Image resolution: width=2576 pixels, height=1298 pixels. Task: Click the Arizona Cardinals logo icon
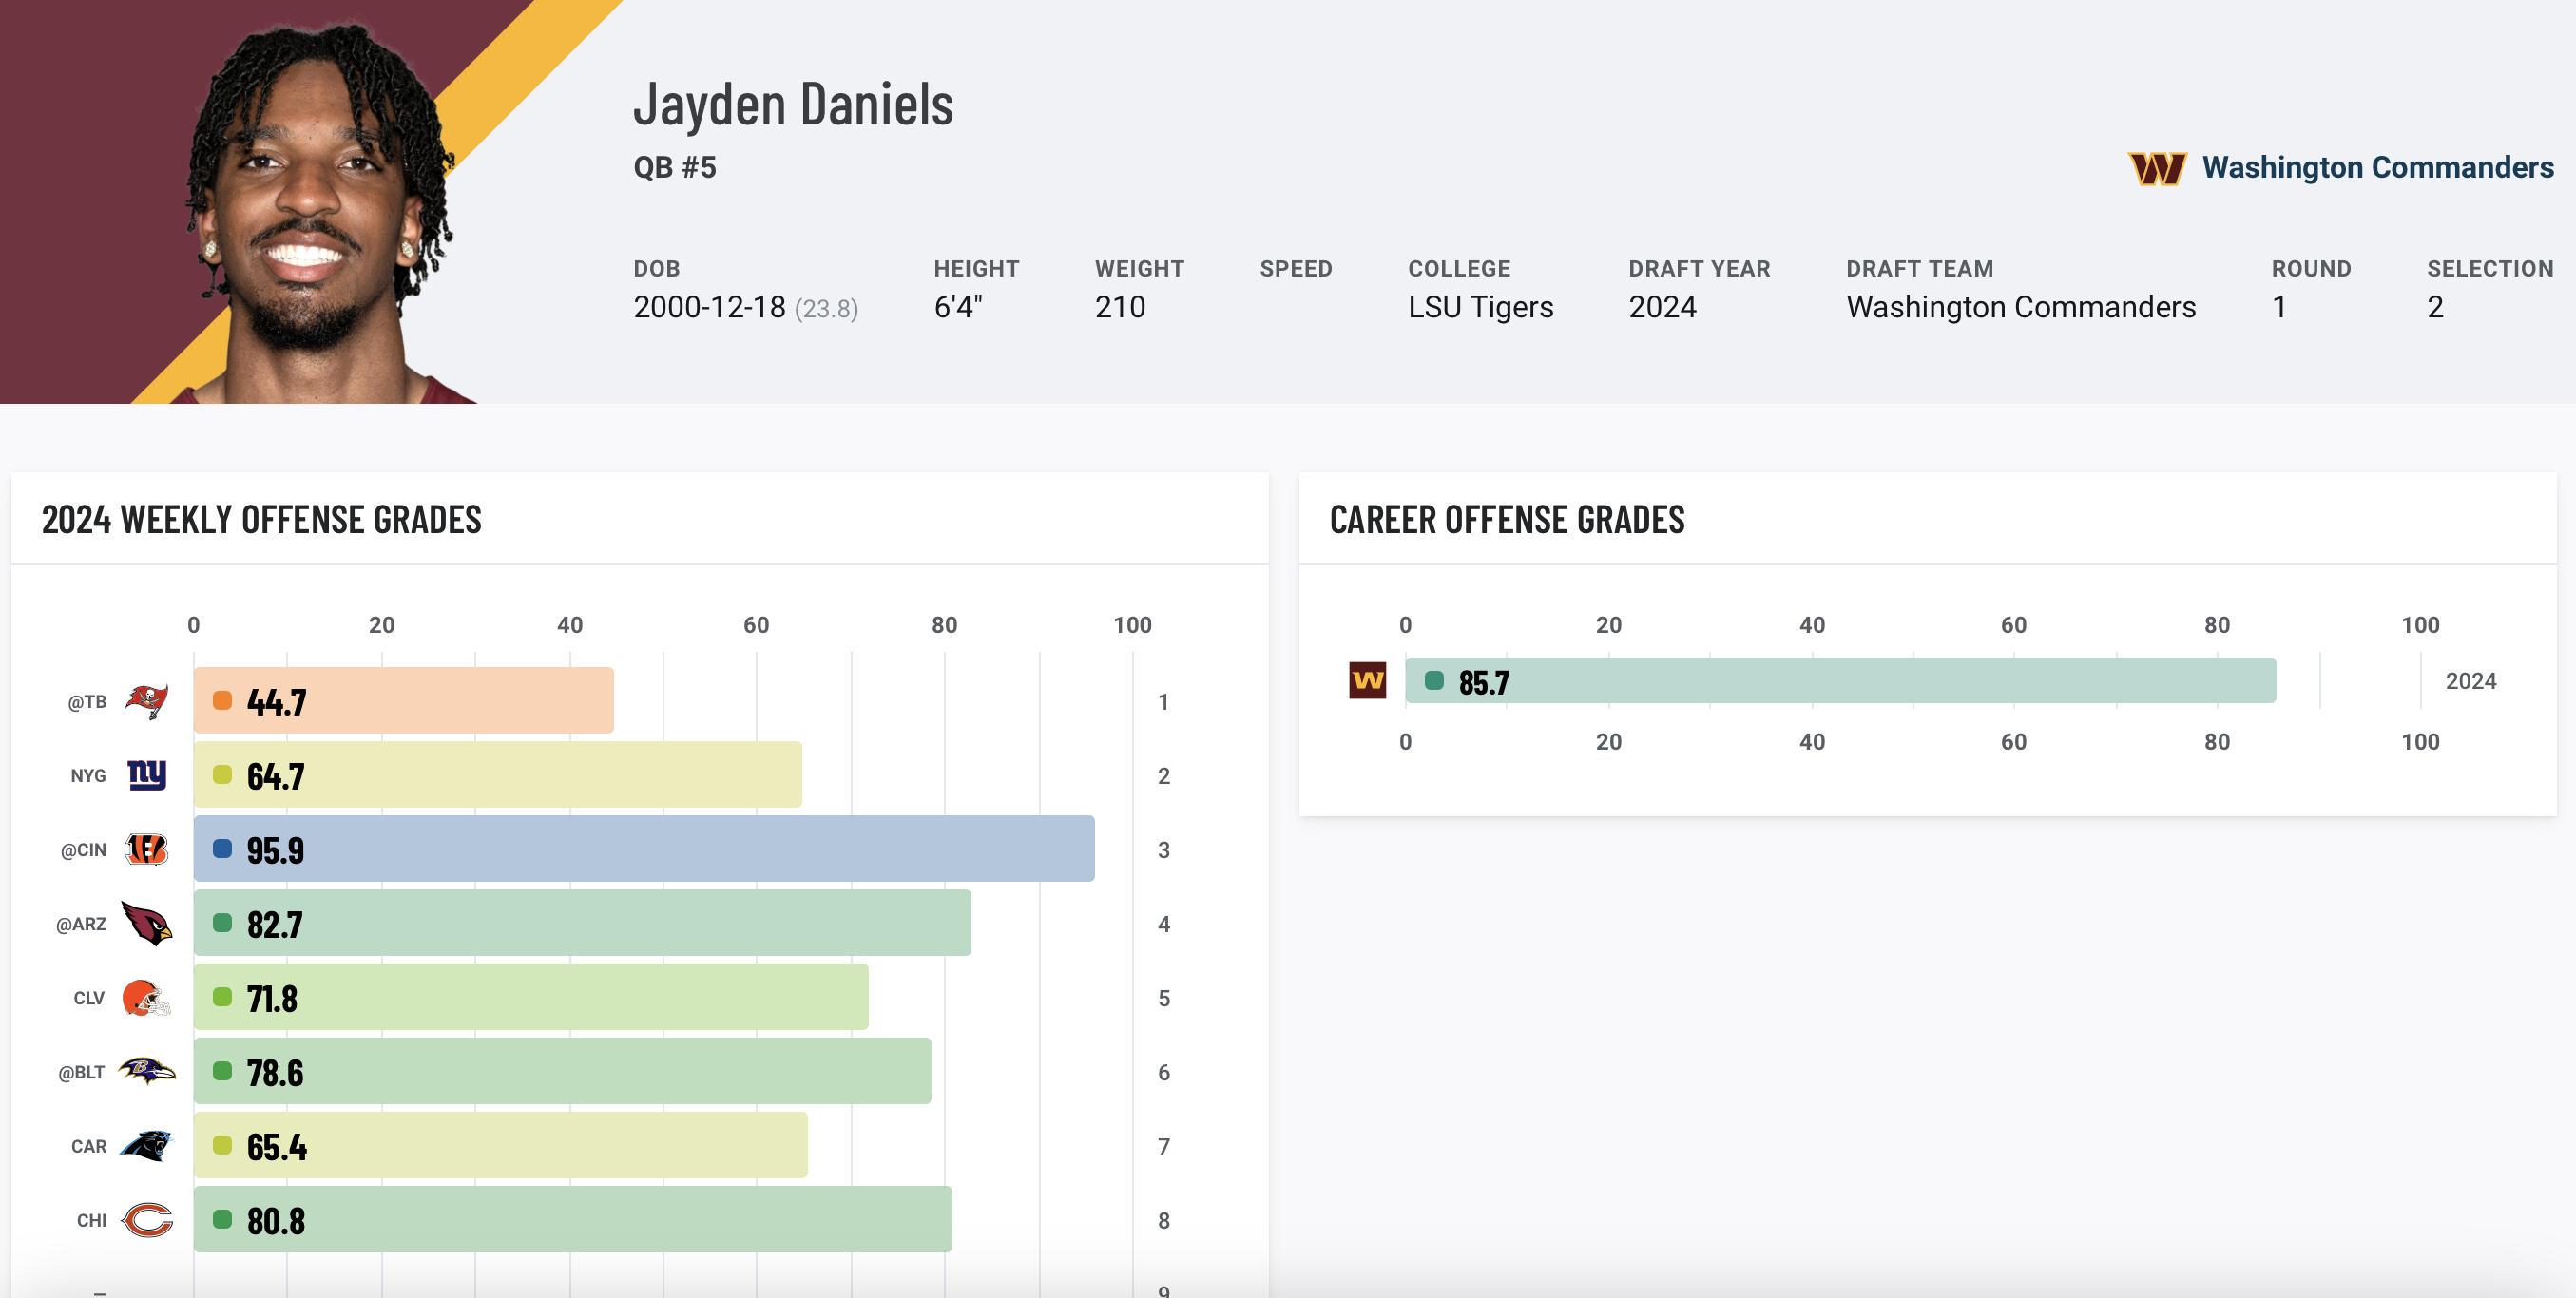(x=147, y=923)
